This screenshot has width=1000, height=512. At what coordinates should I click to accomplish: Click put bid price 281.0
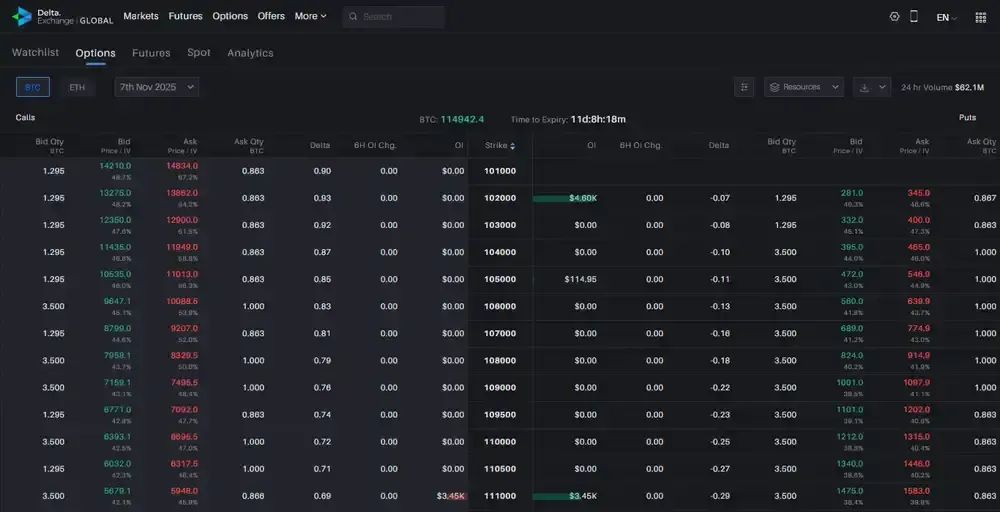click(852, 193)
